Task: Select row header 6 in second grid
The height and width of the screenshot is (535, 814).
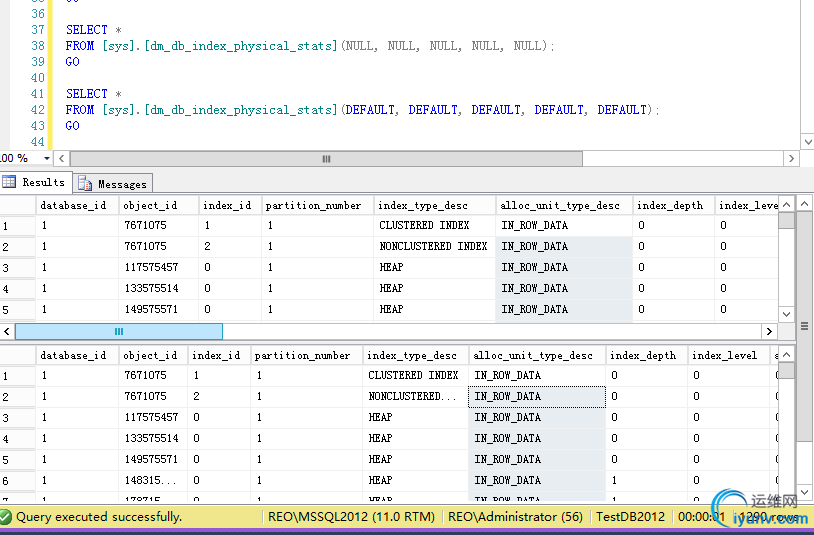Action: click(x=18, y=481)
